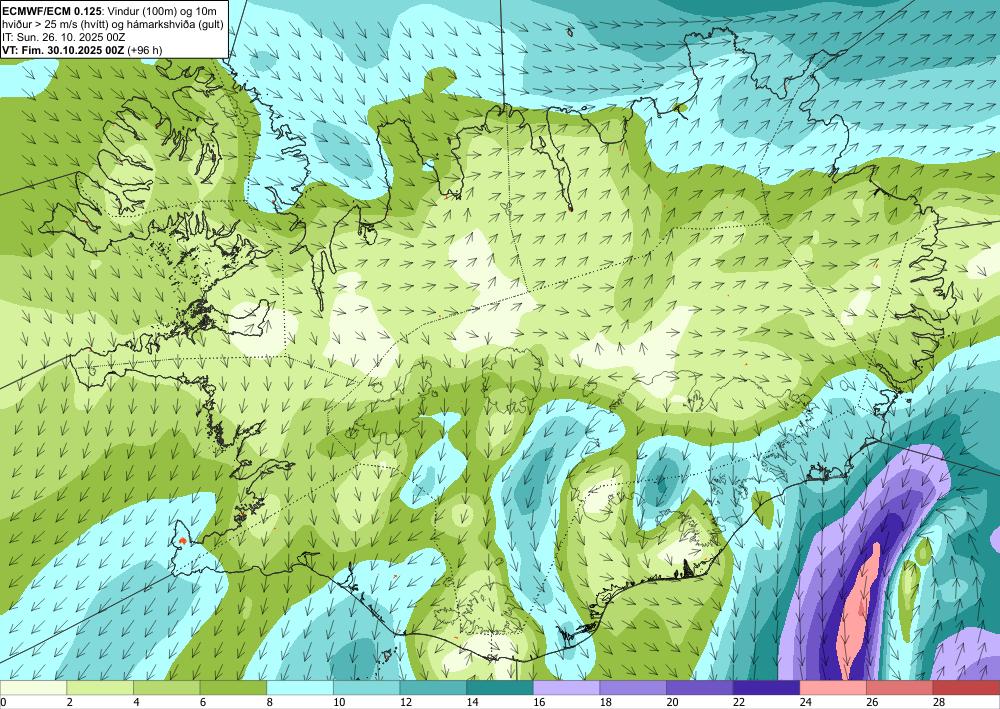Click the legend scale label "0"
This screenshot has width=1000, height=709.
coord(3,703)
